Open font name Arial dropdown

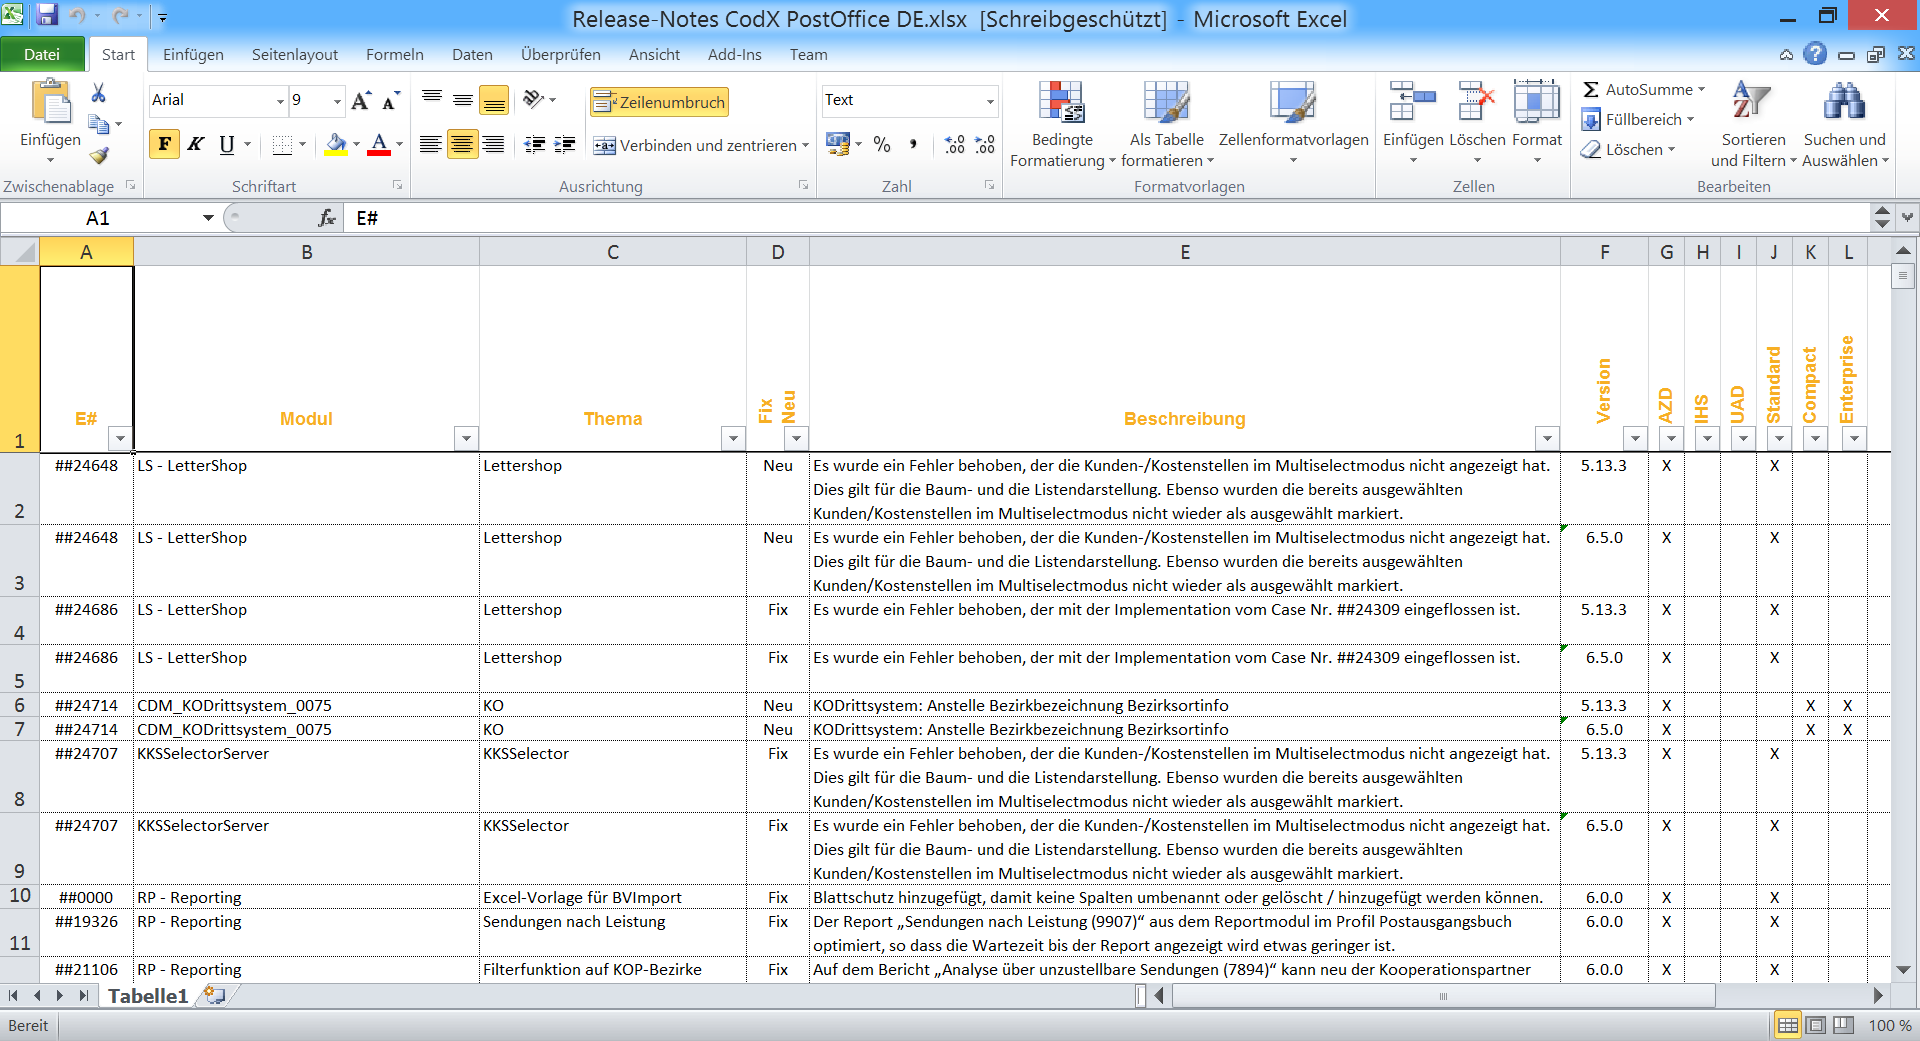(x=280, y=101)
